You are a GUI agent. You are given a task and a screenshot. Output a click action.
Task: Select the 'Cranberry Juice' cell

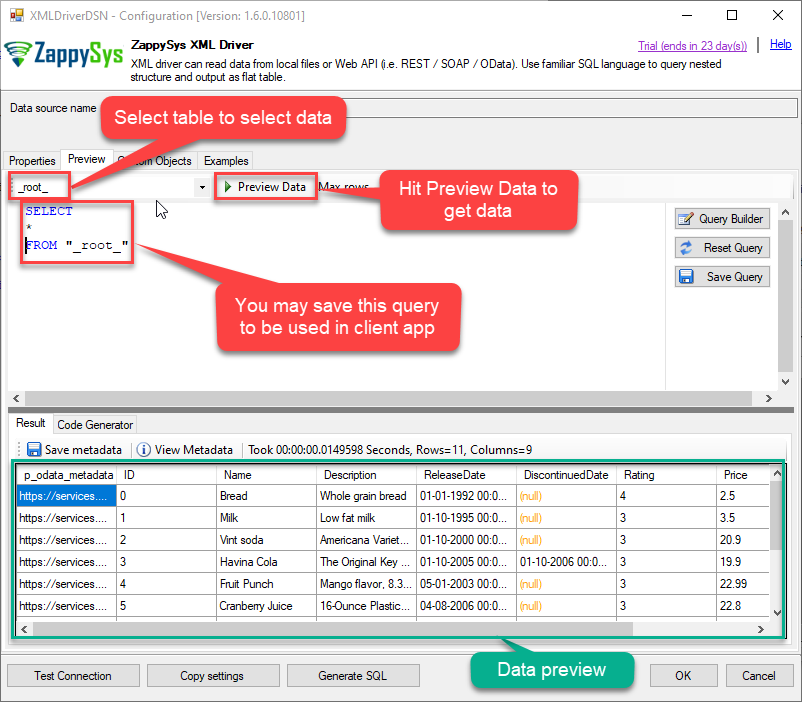(x=266, y=606)
